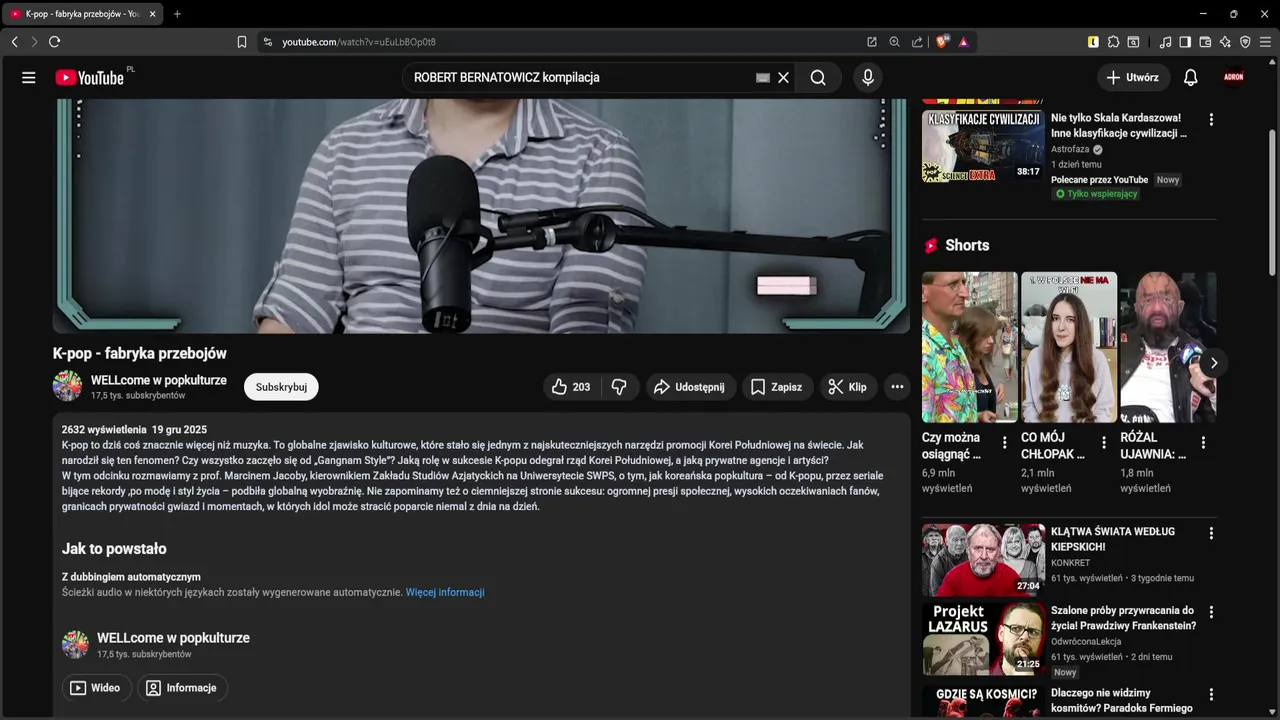Open WELLcome w popkulturze channel name link

(159, 380)
